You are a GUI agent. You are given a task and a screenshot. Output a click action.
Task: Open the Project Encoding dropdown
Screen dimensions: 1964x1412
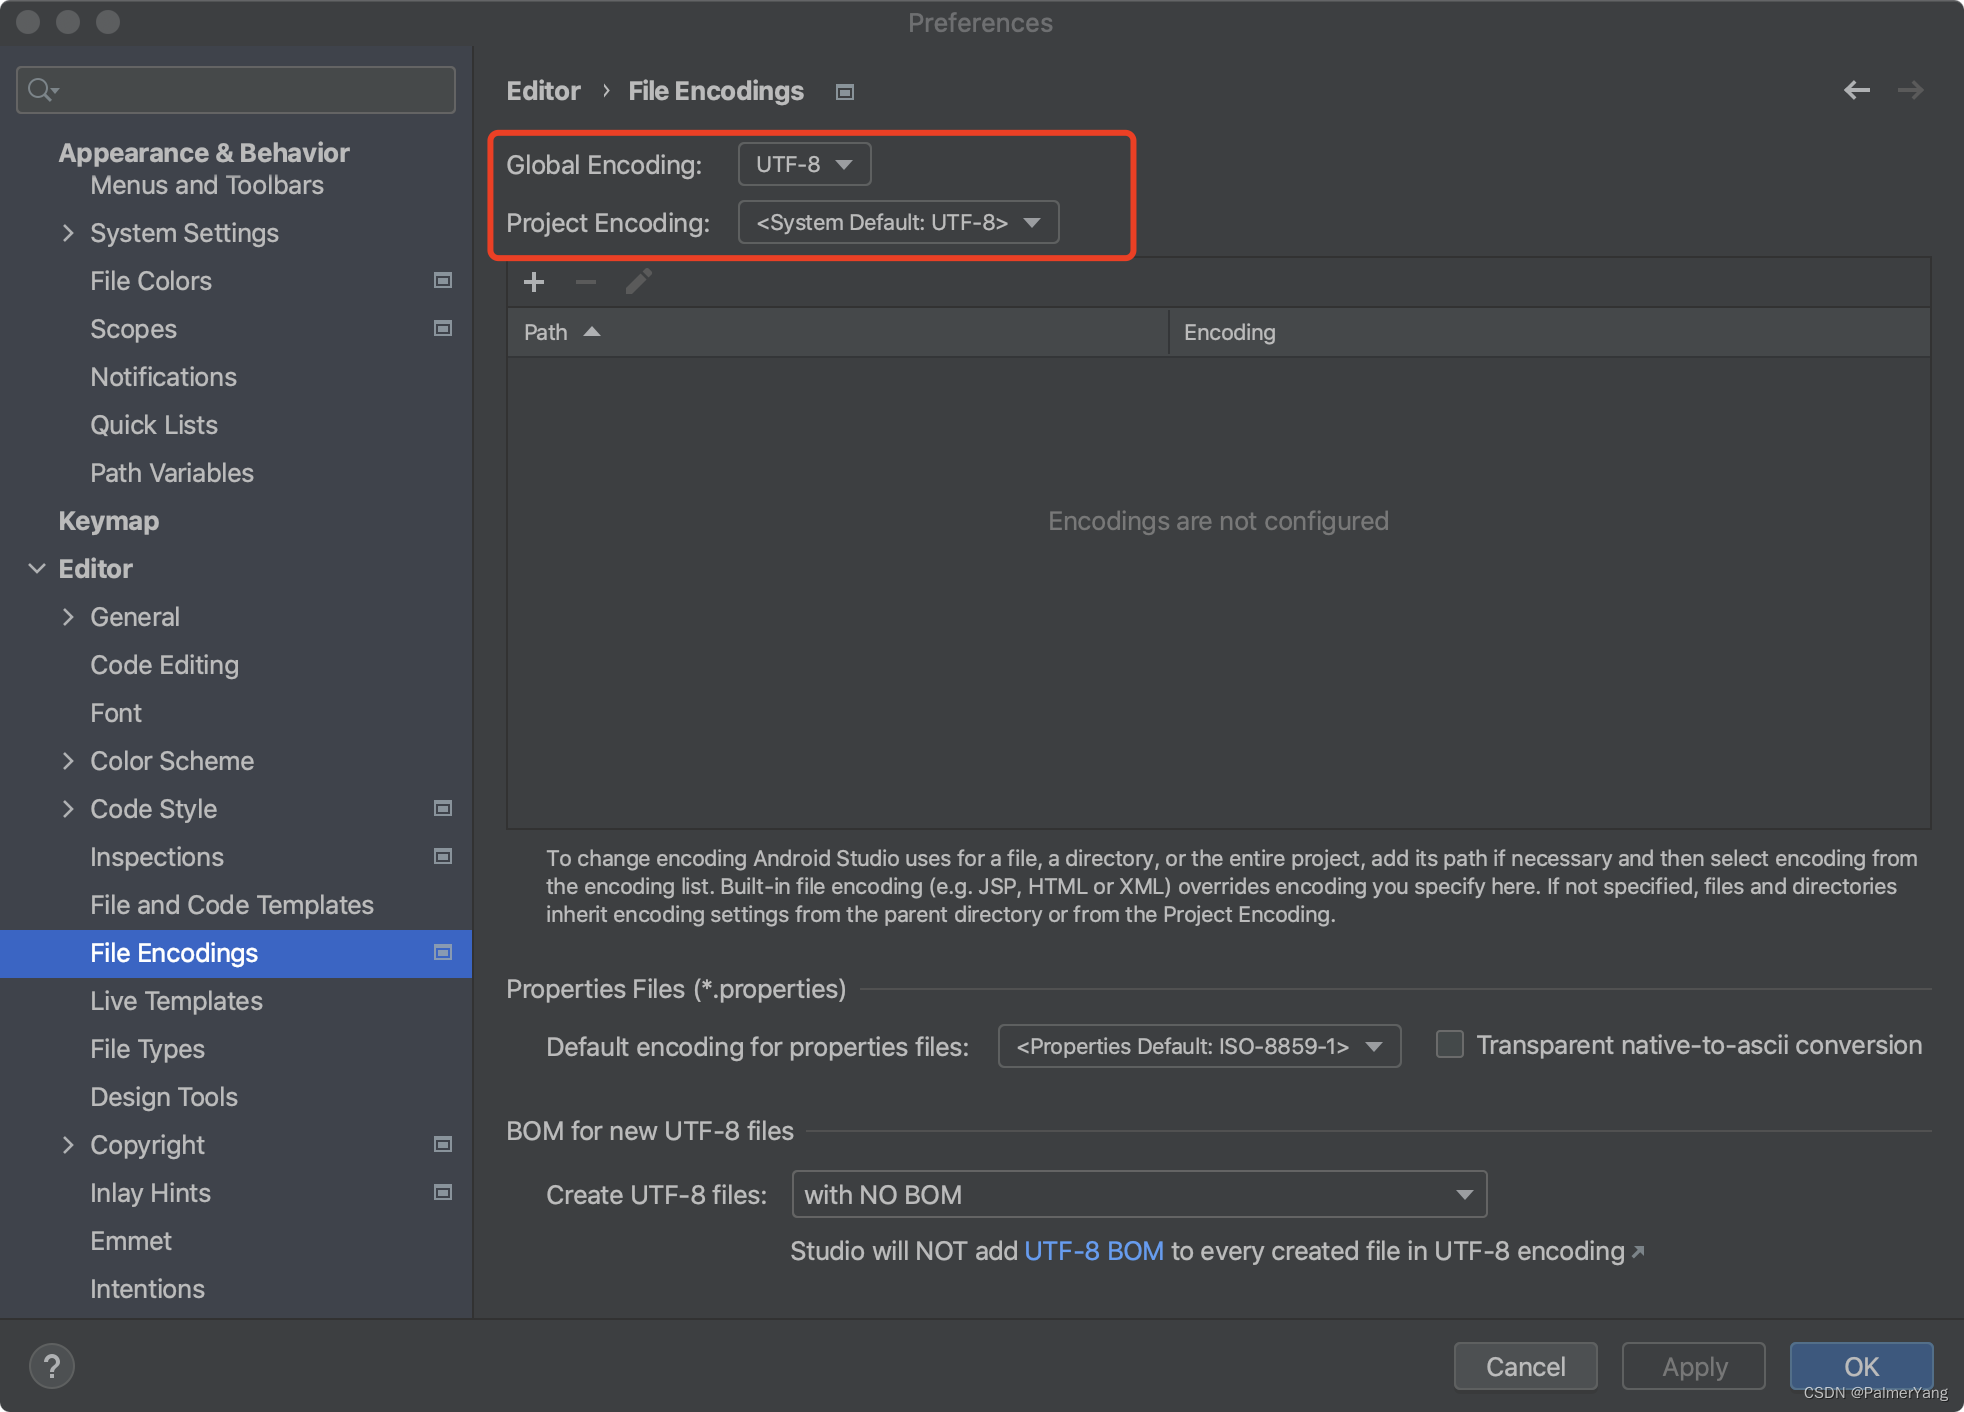898,222
